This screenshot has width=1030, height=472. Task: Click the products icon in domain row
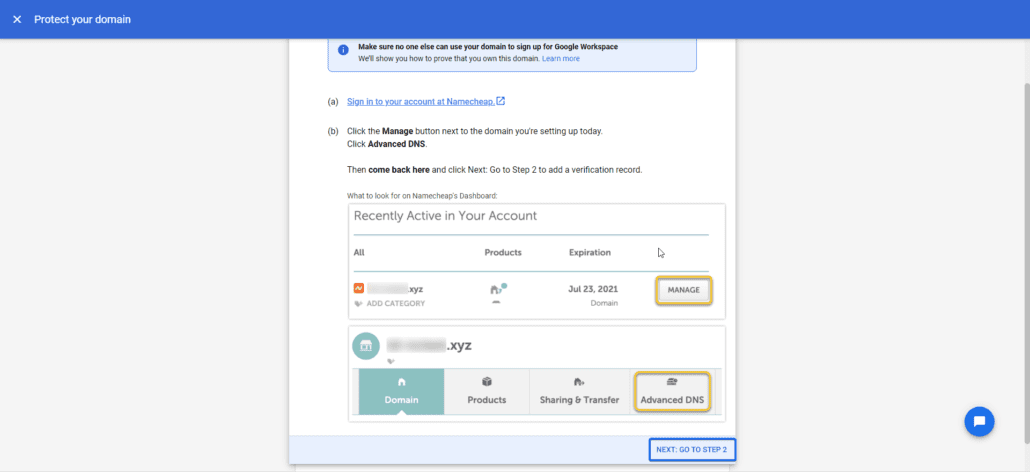click(499, 288)
